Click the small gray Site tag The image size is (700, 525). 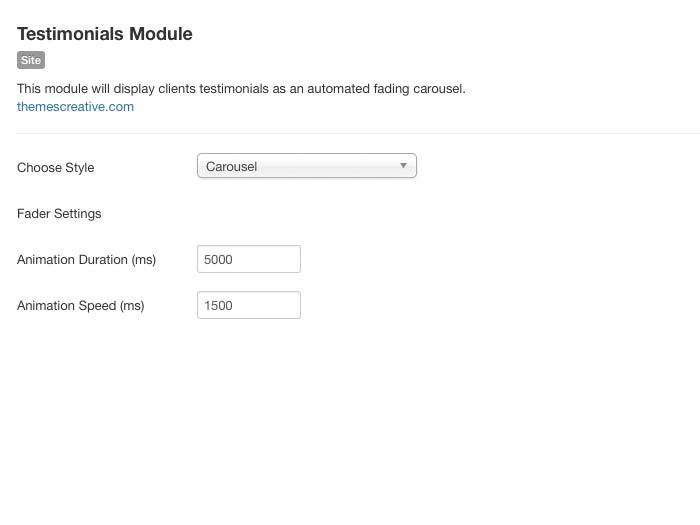[31, 60]
